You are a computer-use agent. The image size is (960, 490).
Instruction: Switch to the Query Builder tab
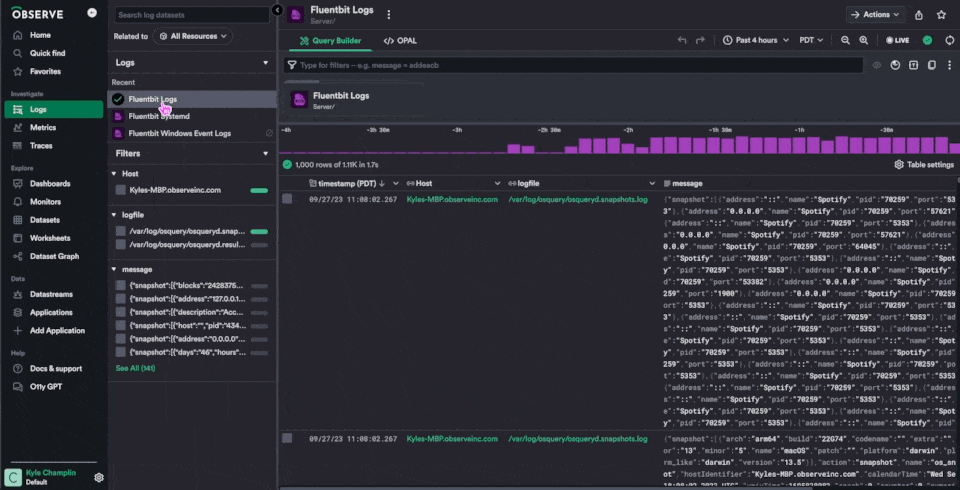pos(330,40)
